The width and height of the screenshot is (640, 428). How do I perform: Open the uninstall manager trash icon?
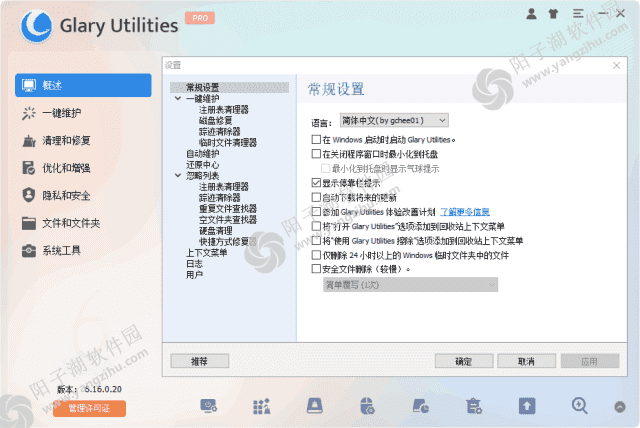tap(473, 406)
